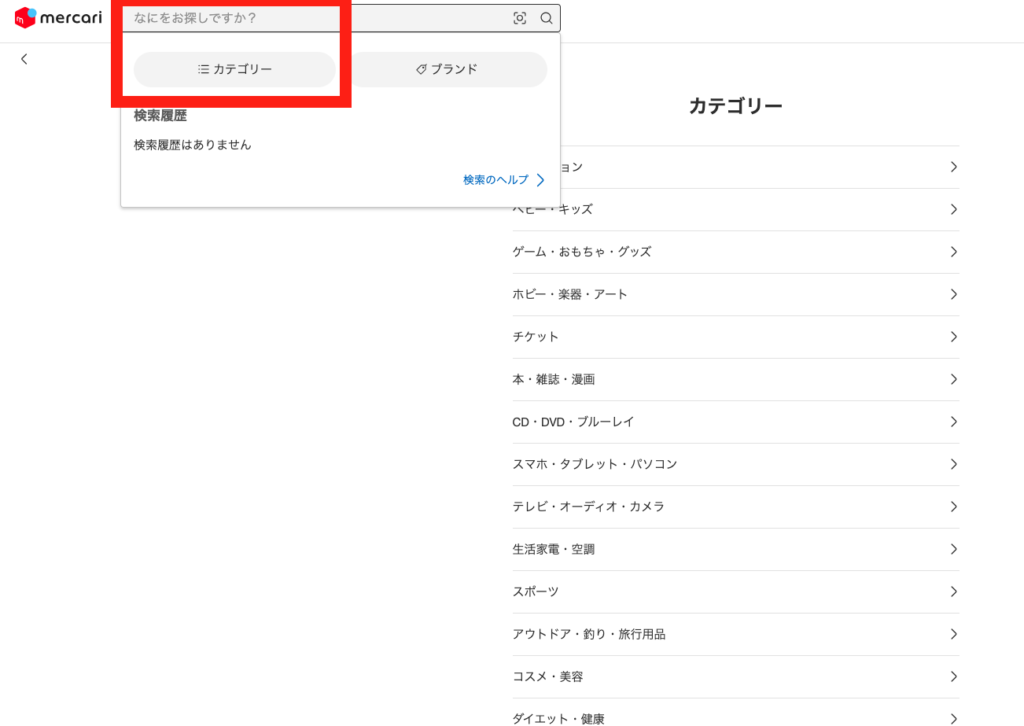Click the magnifying glass search icon
Image resolution: width=1024 pixels, height=726 pixels.
(546, 18)
